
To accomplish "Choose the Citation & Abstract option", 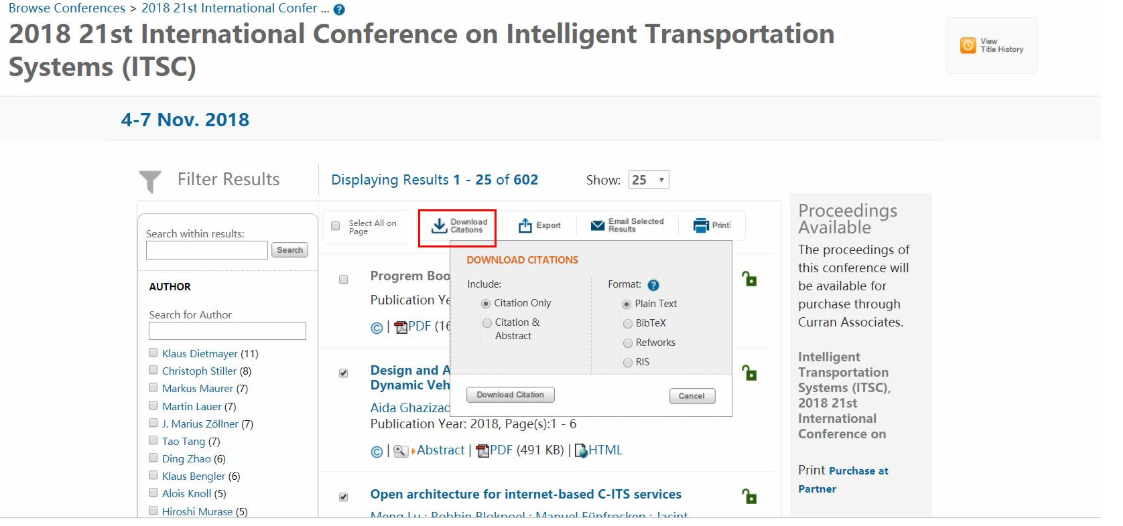I will pos(487,323).
